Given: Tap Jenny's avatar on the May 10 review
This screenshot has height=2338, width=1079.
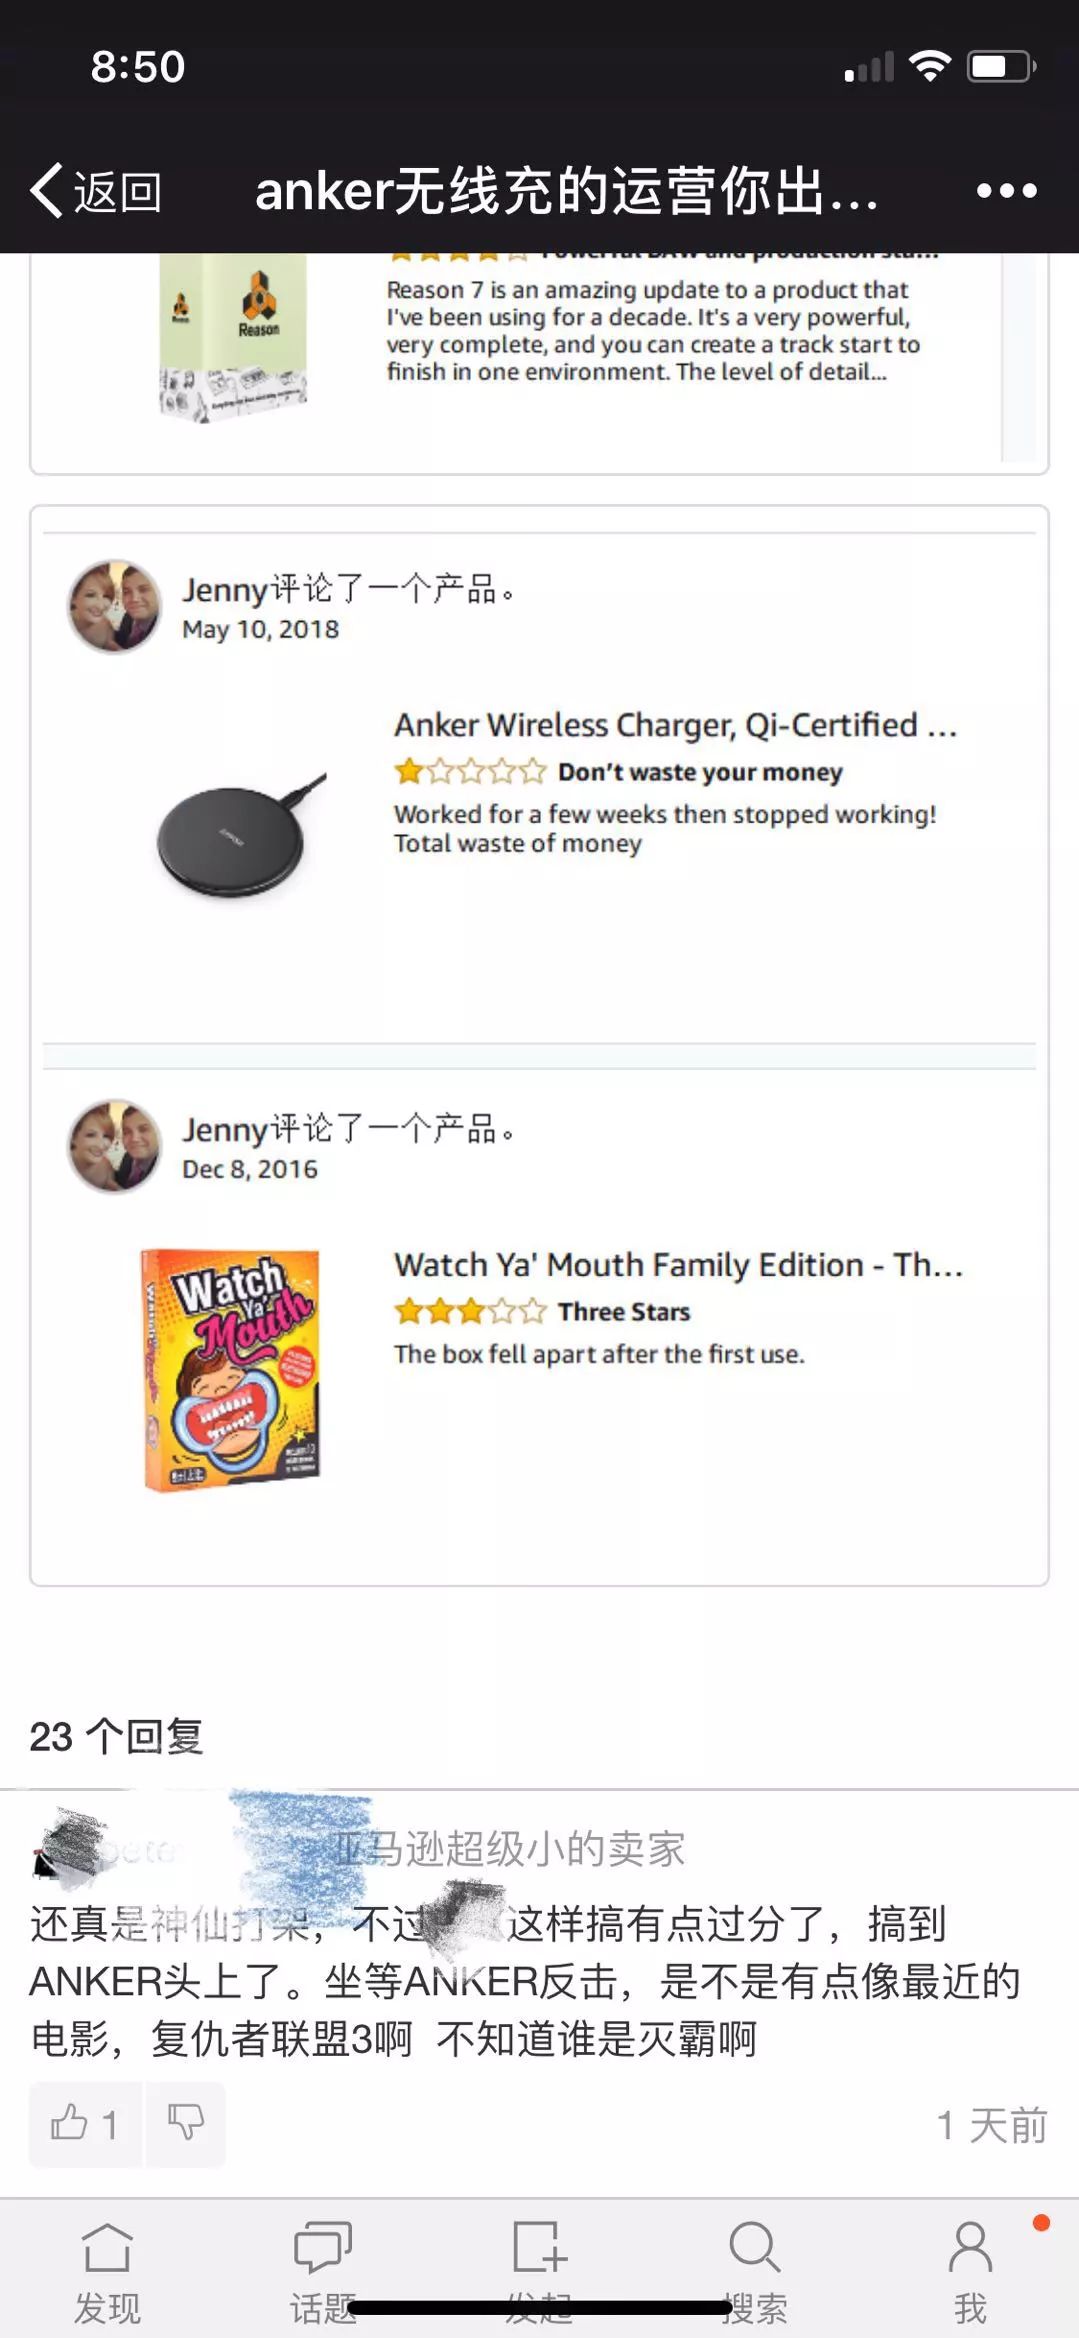Looking at the screenshot, I should tap(114, 606).
